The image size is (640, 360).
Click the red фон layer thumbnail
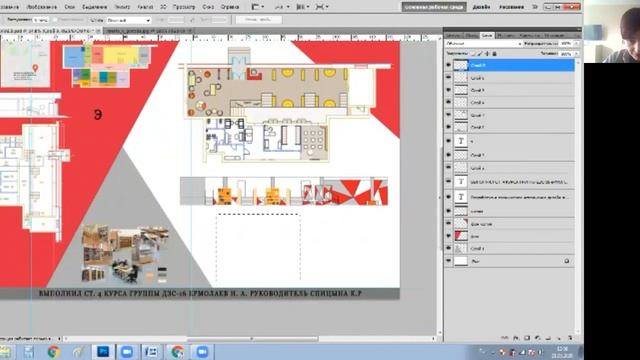[x=461, y=236]
